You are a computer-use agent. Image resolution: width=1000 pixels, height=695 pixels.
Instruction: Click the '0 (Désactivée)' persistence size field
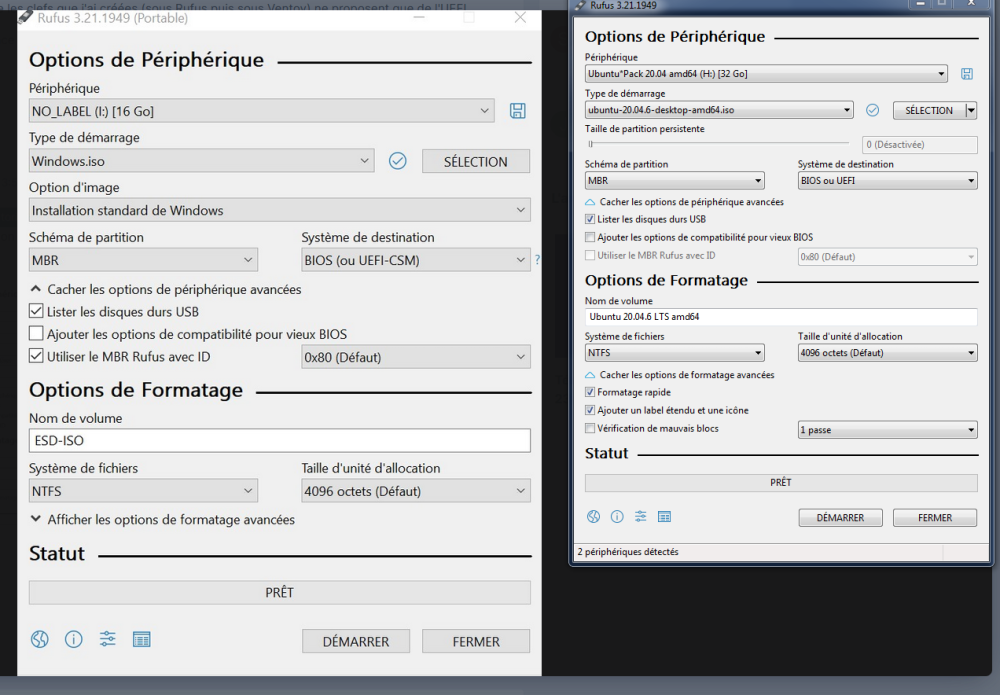(920, 145)
